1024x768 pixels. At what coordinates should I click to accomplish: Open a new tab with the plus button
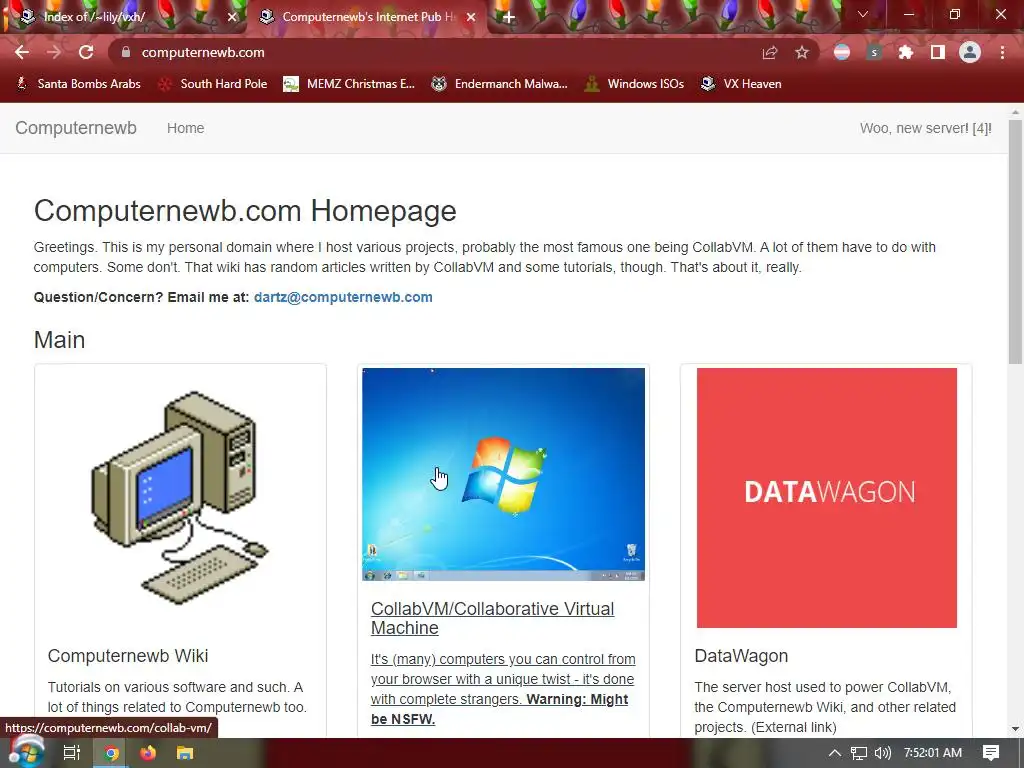[509, 18]
